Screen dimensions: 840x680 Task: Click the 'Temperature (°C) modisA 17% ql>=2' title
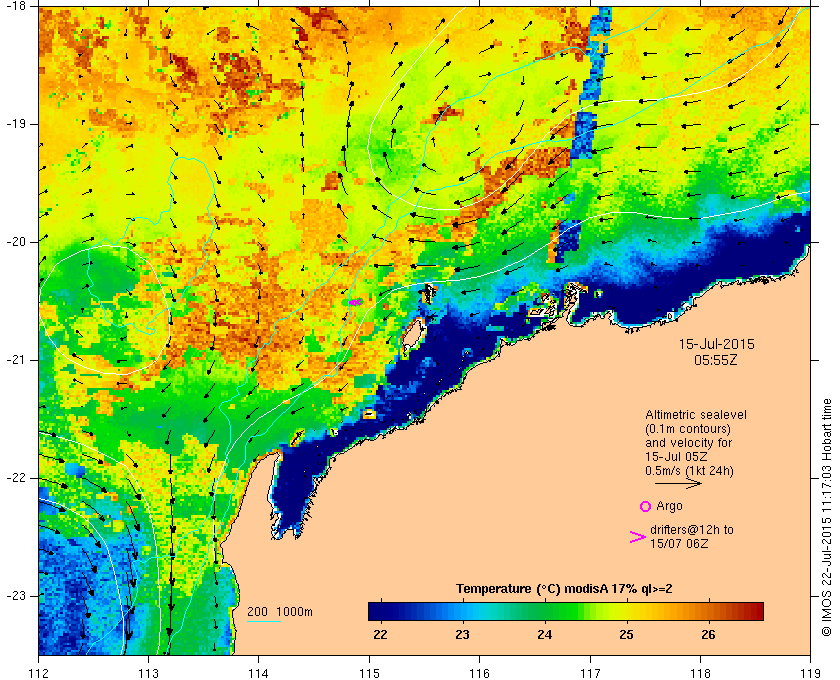[x=564, y=589]
